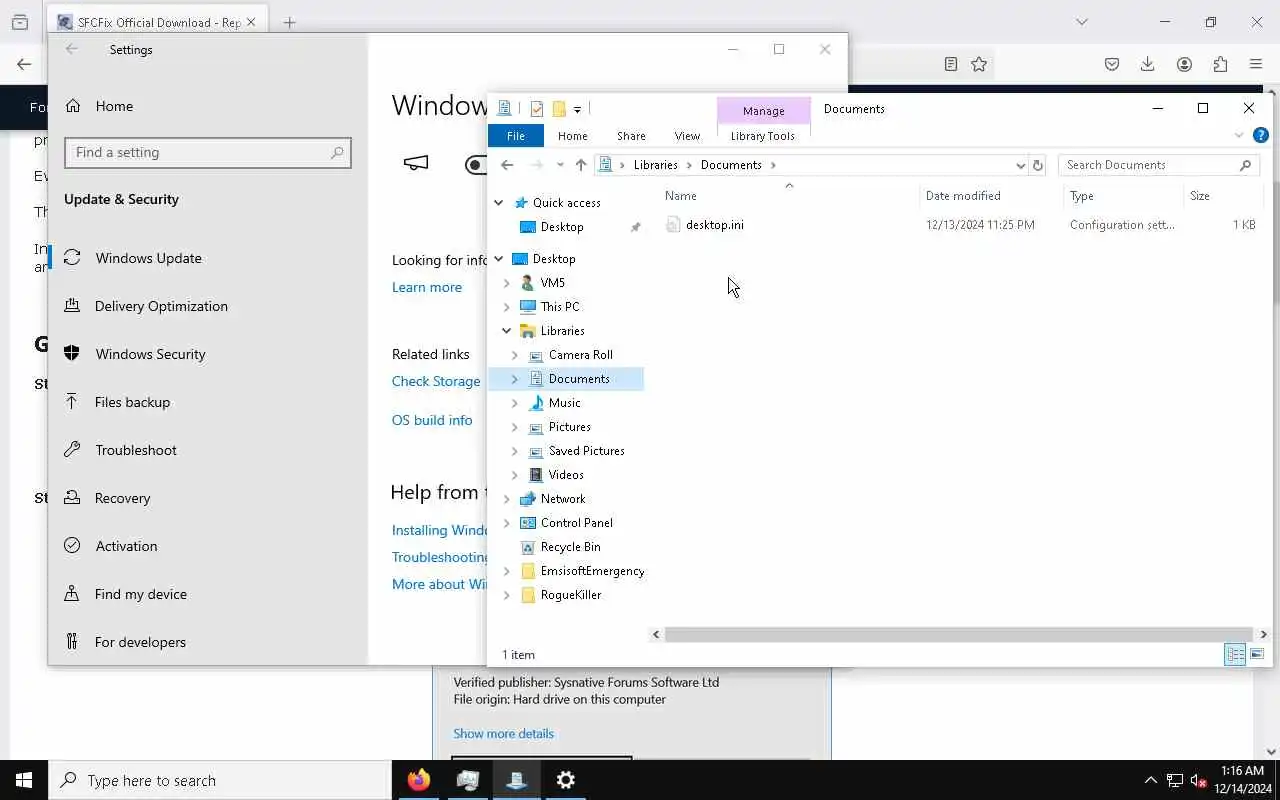The width and height of the screenshot is (1280, 800).
Task: Switch to details view layout icon
Action: coord(1235,655)
